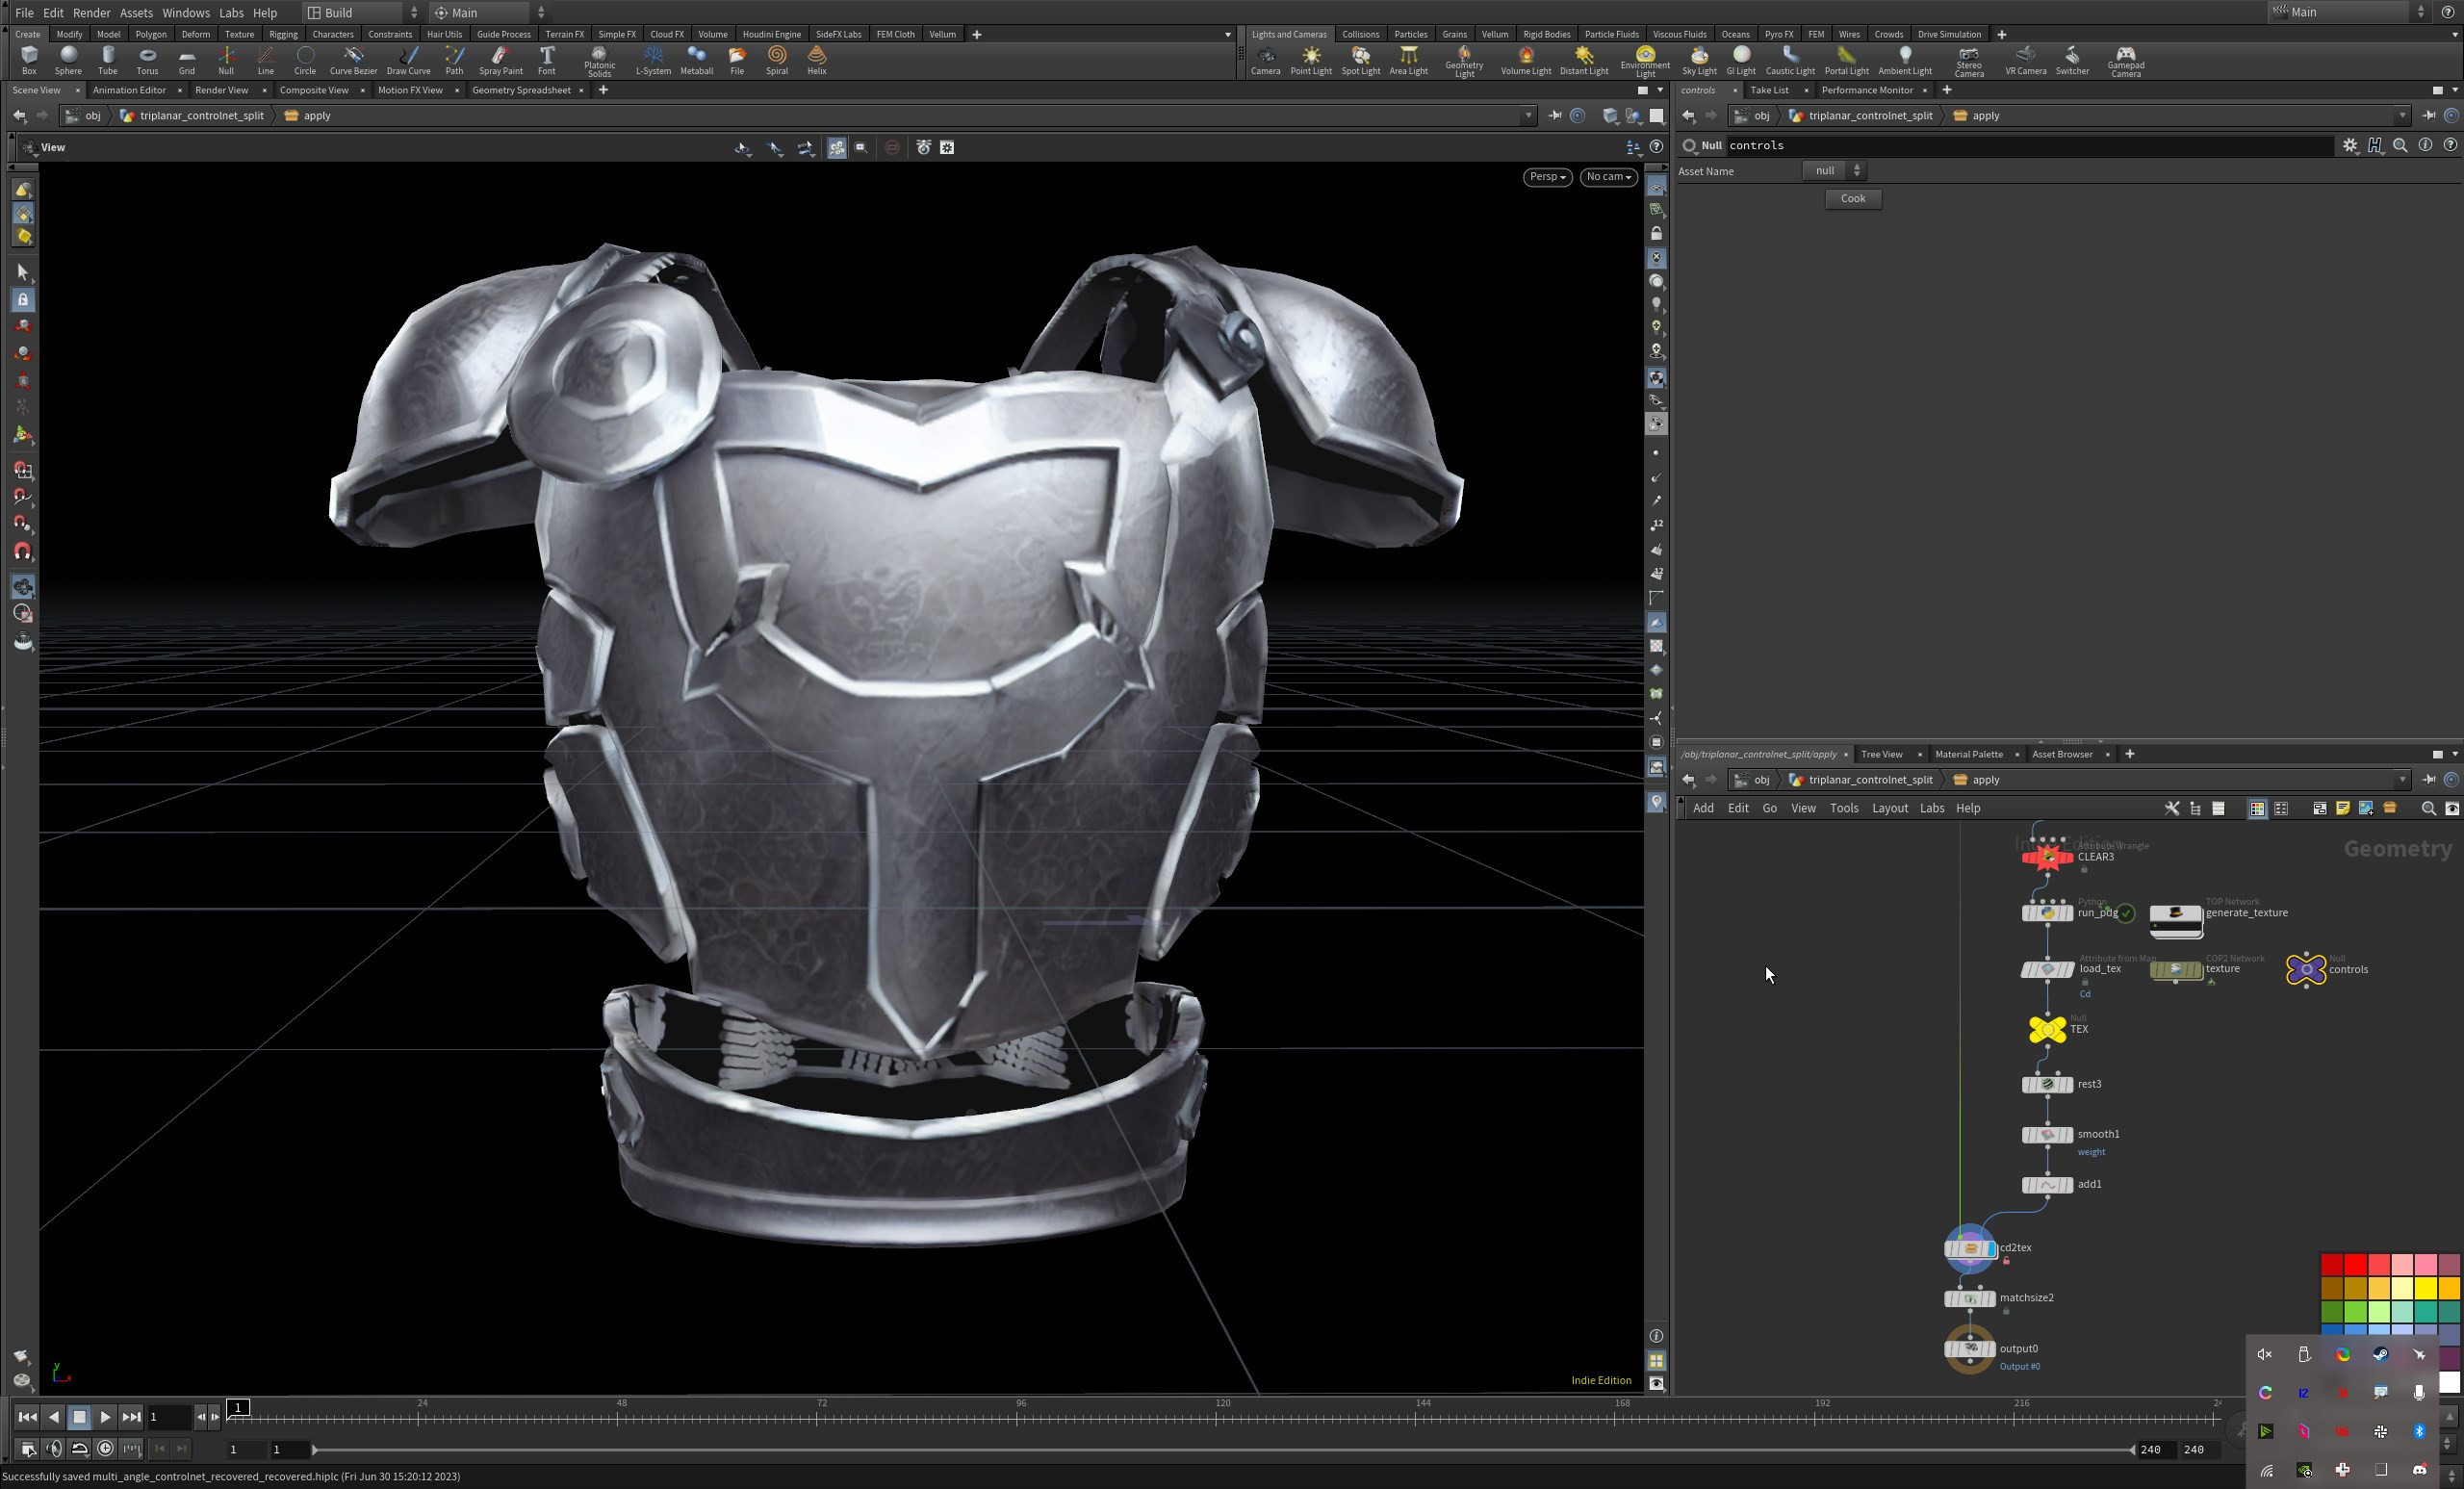Click the play forward button

(x=105, y=1417)
